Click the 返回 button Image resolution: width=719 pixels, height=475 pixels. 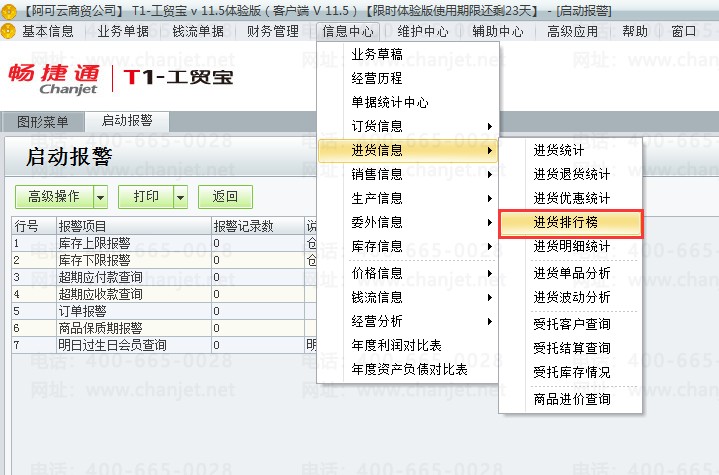click(x=225, y=197)
